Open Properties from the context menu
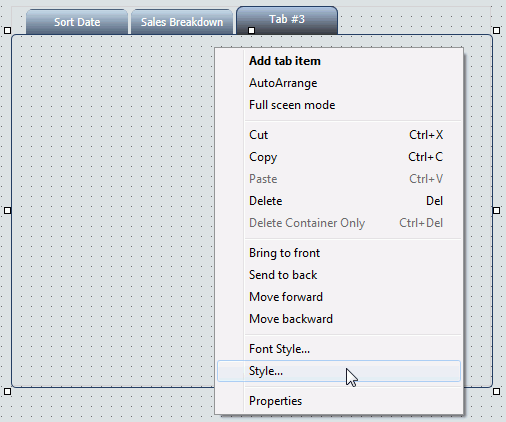Image resolution: width=506 pixels, height=422 pixels. coord(339,401)
